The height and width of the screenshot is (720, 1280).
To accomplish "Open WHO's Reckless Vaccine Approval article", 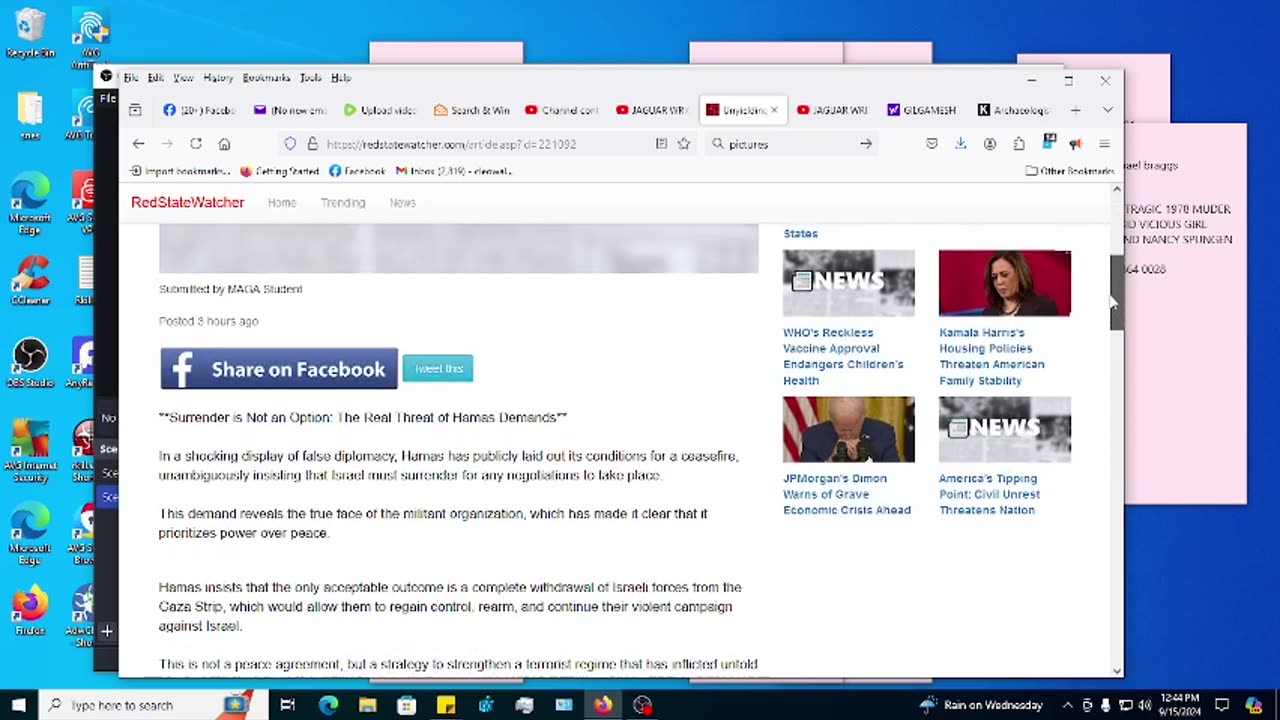I will [843, 356].
